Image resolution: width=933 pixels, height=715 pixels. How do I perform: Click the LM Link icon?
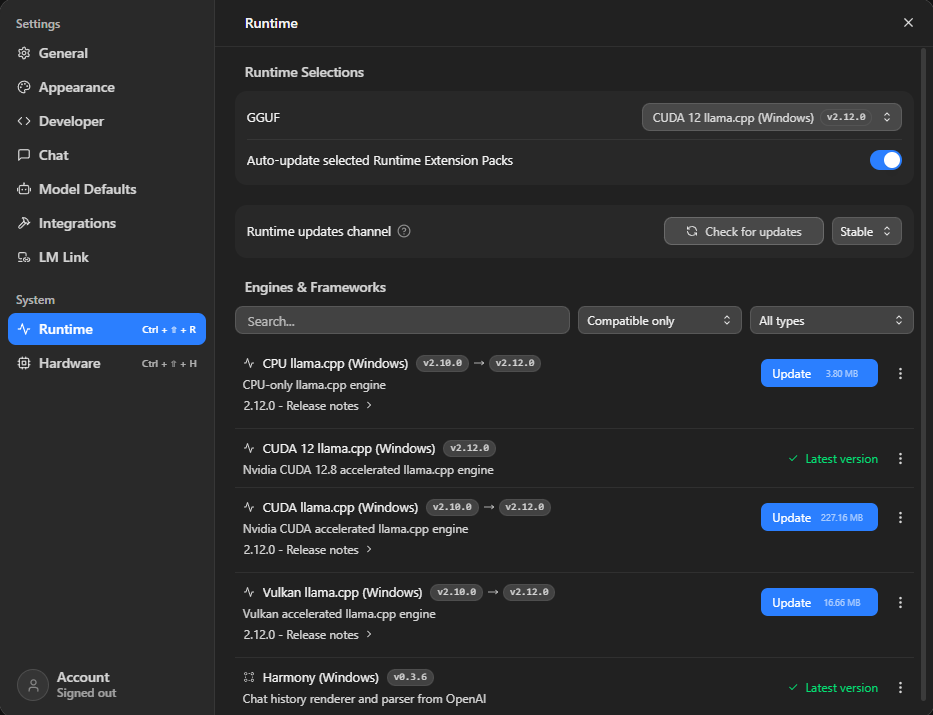24,257
